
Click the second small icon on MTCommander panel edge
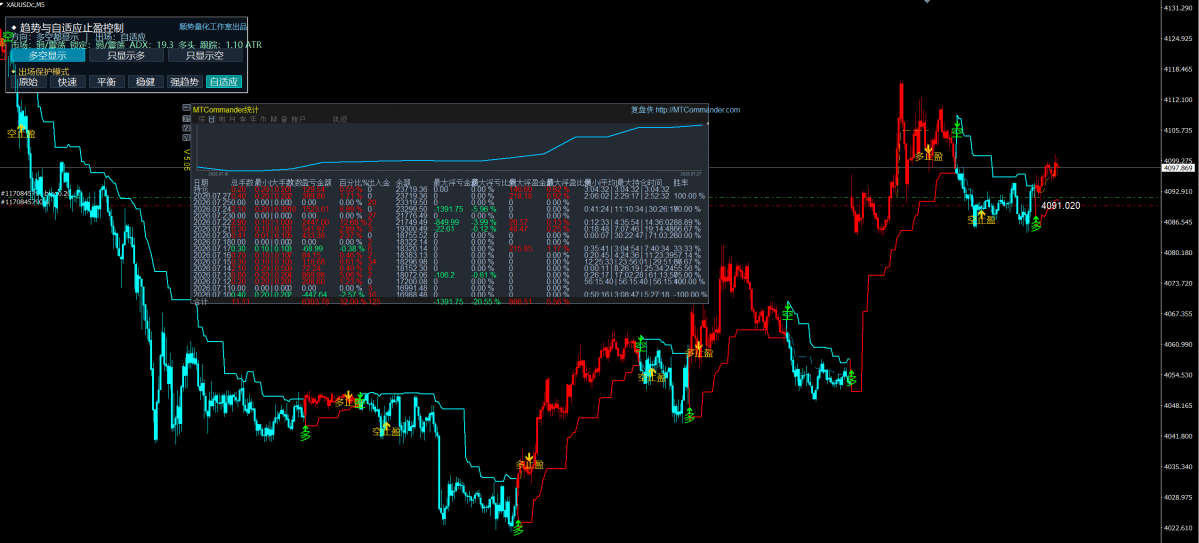tap(187, 119)
